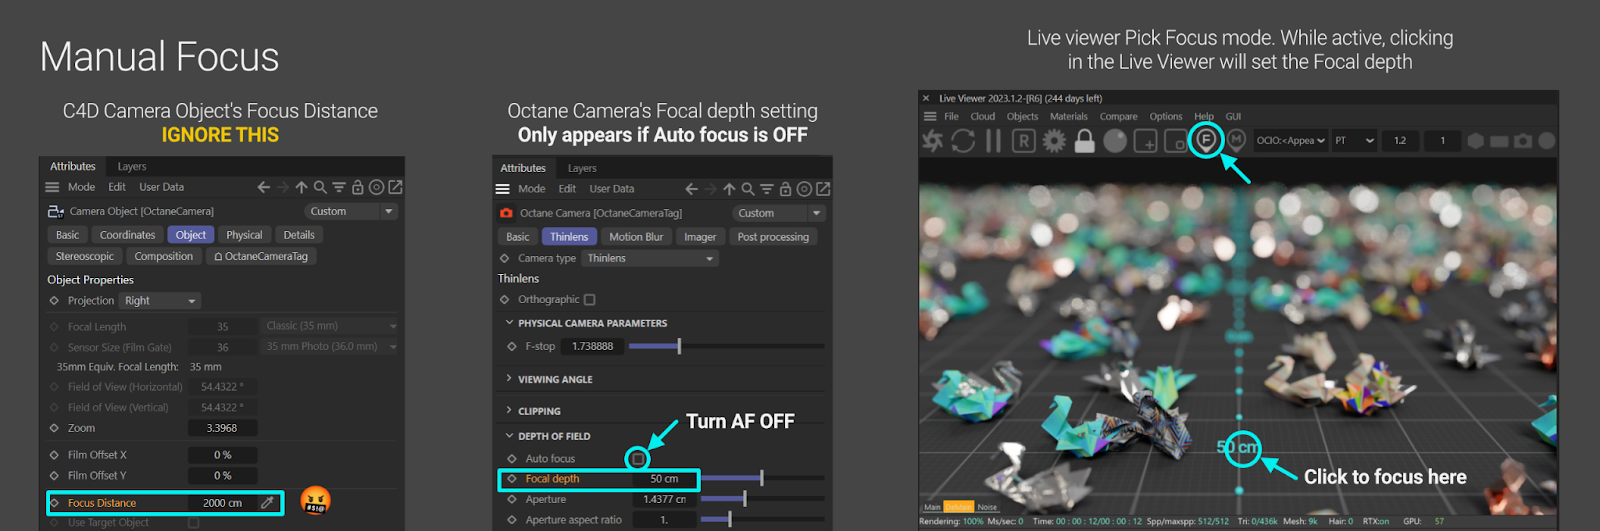Enable the Use Target Object checkbox
The height and width of the screenshot is (531, 1600).
tap(194, 523)
